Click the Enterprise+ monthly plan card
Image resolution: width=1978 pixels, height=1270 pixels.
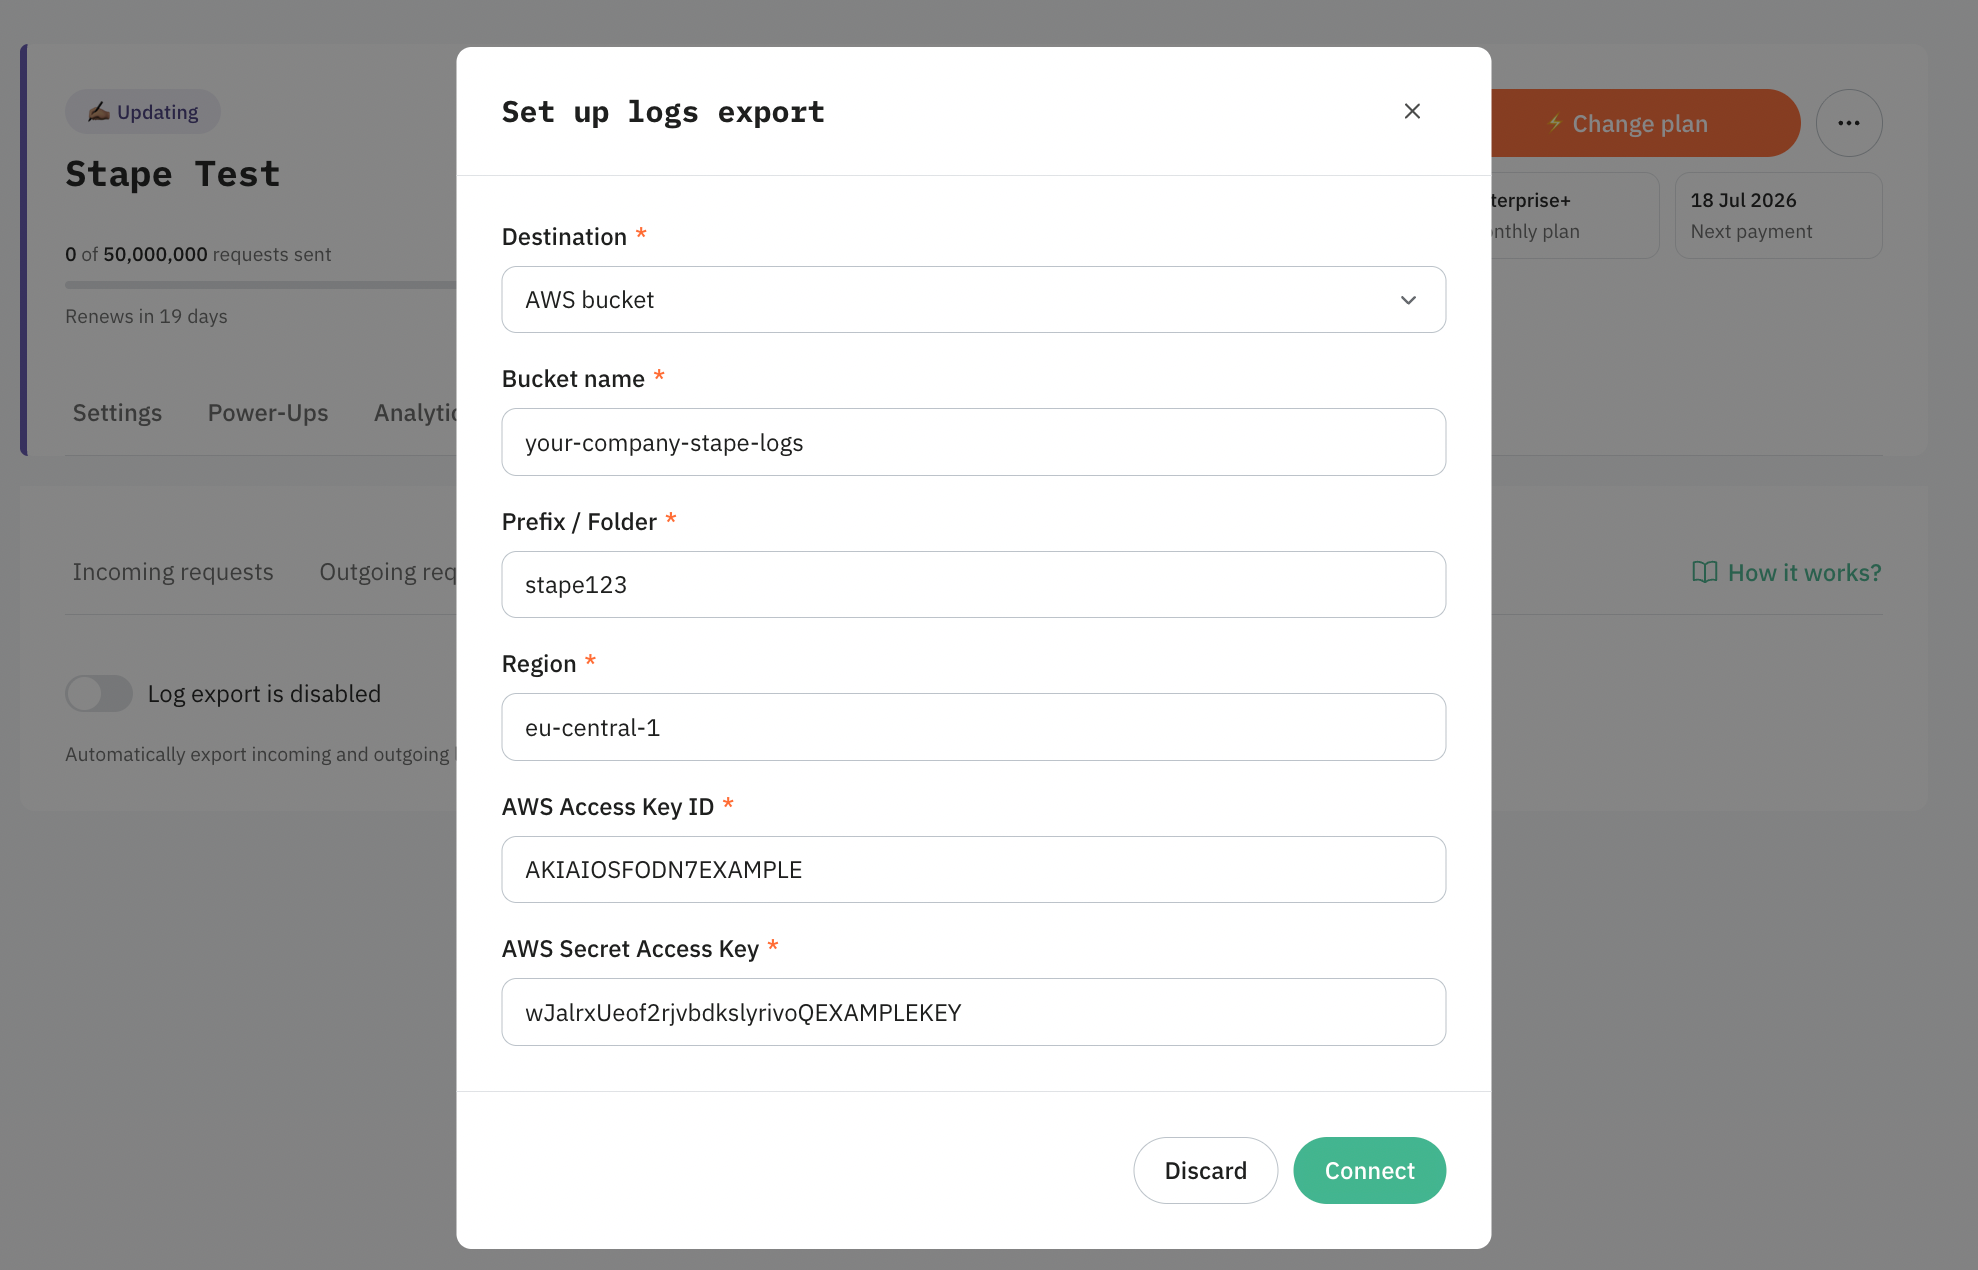(x=1575, y=215)
